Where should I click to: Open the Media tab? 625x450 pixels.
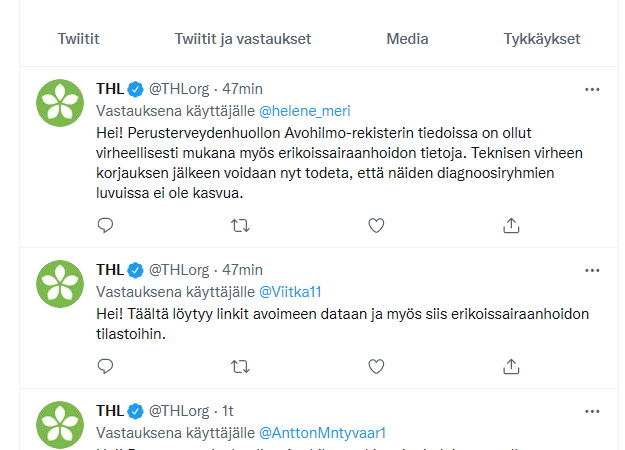407,39
